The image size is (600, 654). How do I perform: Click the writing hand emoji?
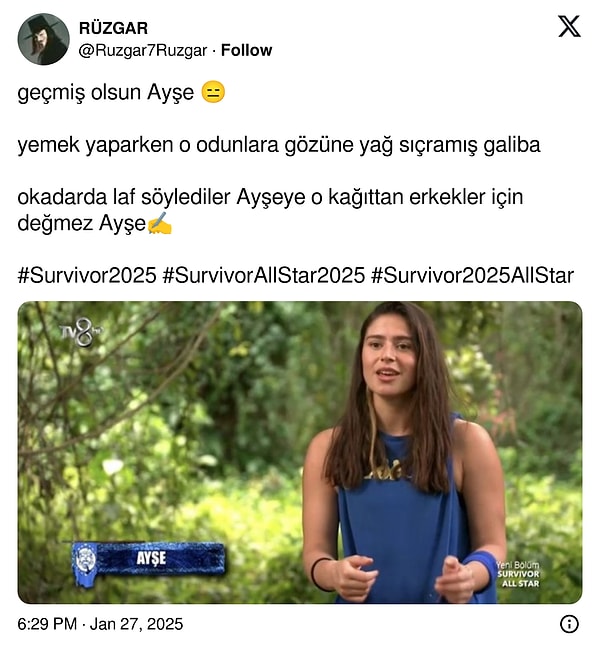coord(160,223)
